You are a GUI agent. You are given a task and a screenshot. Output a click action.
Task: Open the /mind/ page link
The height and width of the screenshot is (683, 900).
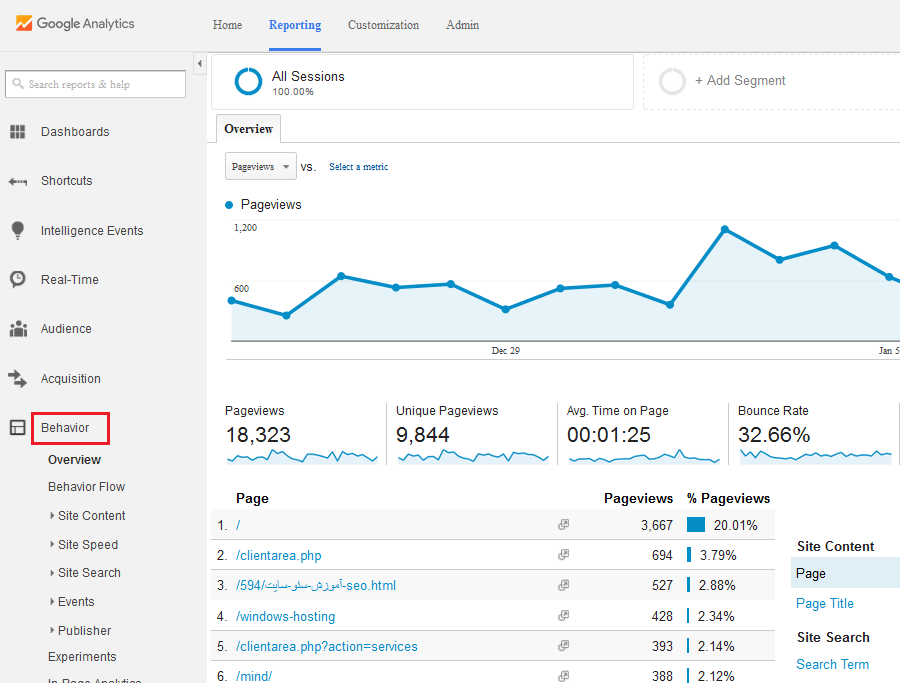254,676
